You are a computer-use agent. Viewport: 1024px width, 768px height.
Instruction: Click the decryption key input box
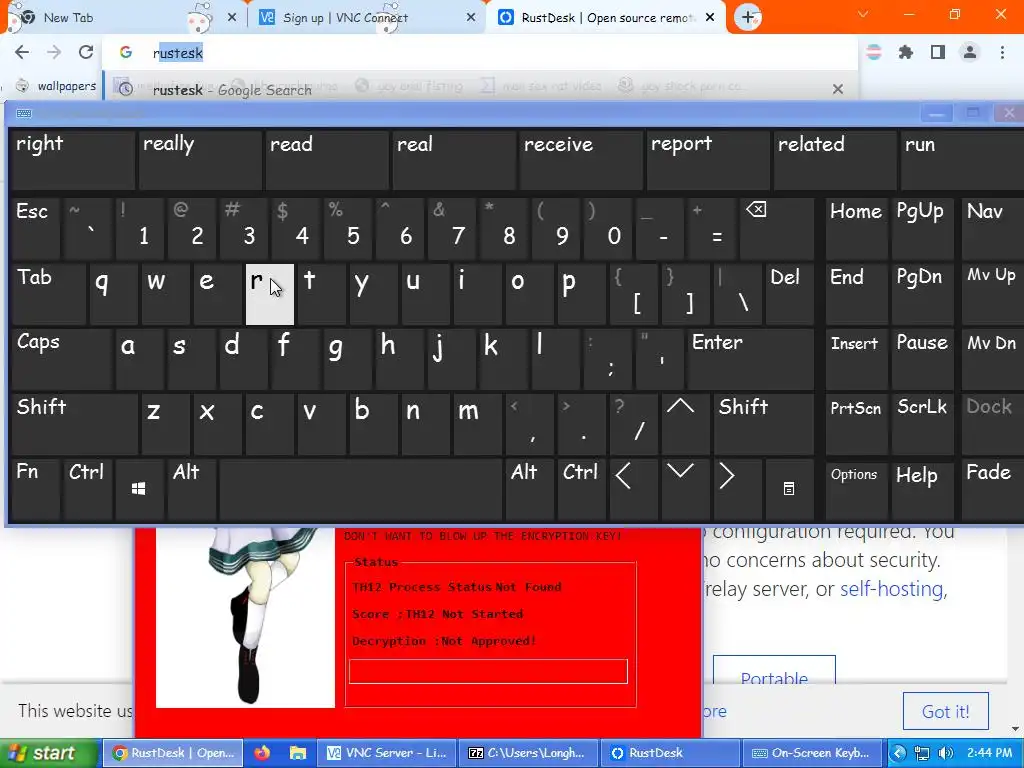(x=488, y=671)
